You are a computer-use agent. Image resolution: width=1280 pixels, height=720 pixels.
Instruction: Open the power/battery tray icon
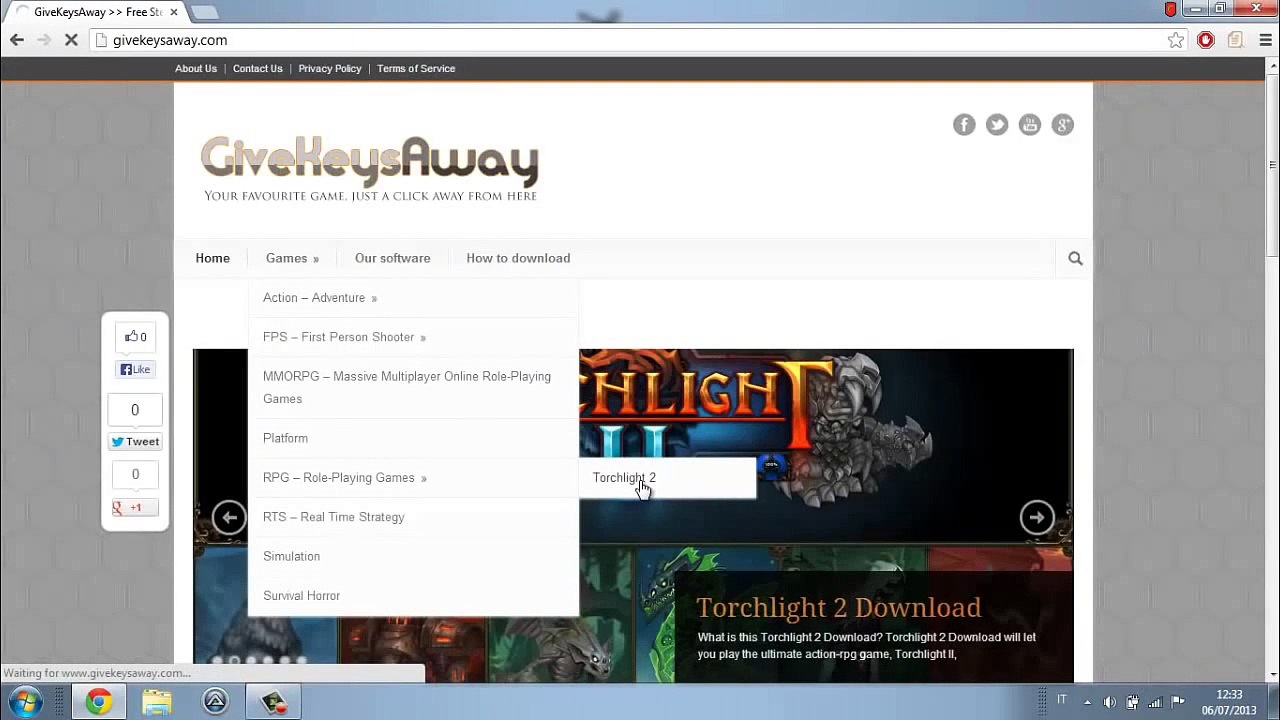click(1132, 701)
